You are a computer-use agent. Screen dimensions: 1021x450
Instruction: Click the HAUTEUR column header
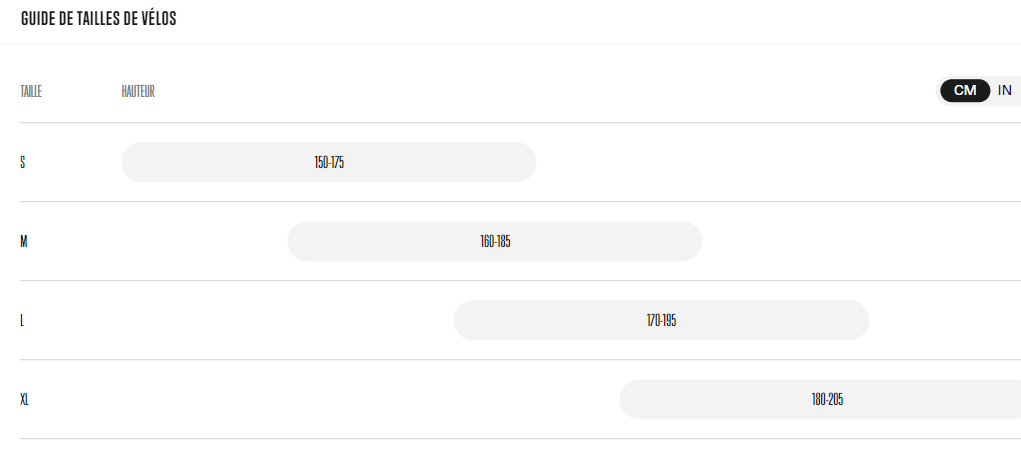coord(138,91)
